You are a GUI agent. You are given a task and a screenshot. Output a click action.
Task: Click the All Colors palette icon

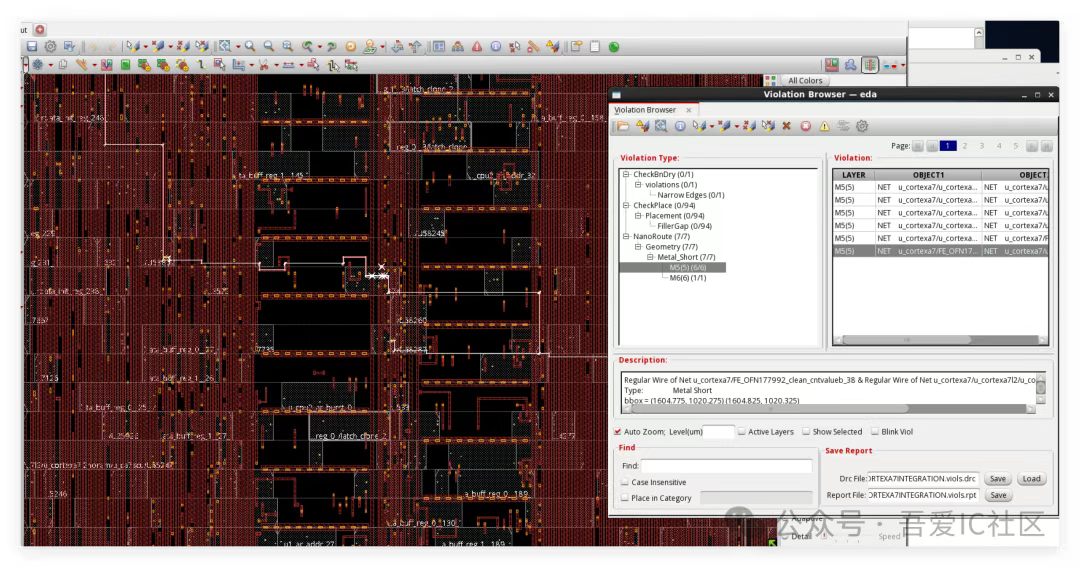click(x=770, y=81)
